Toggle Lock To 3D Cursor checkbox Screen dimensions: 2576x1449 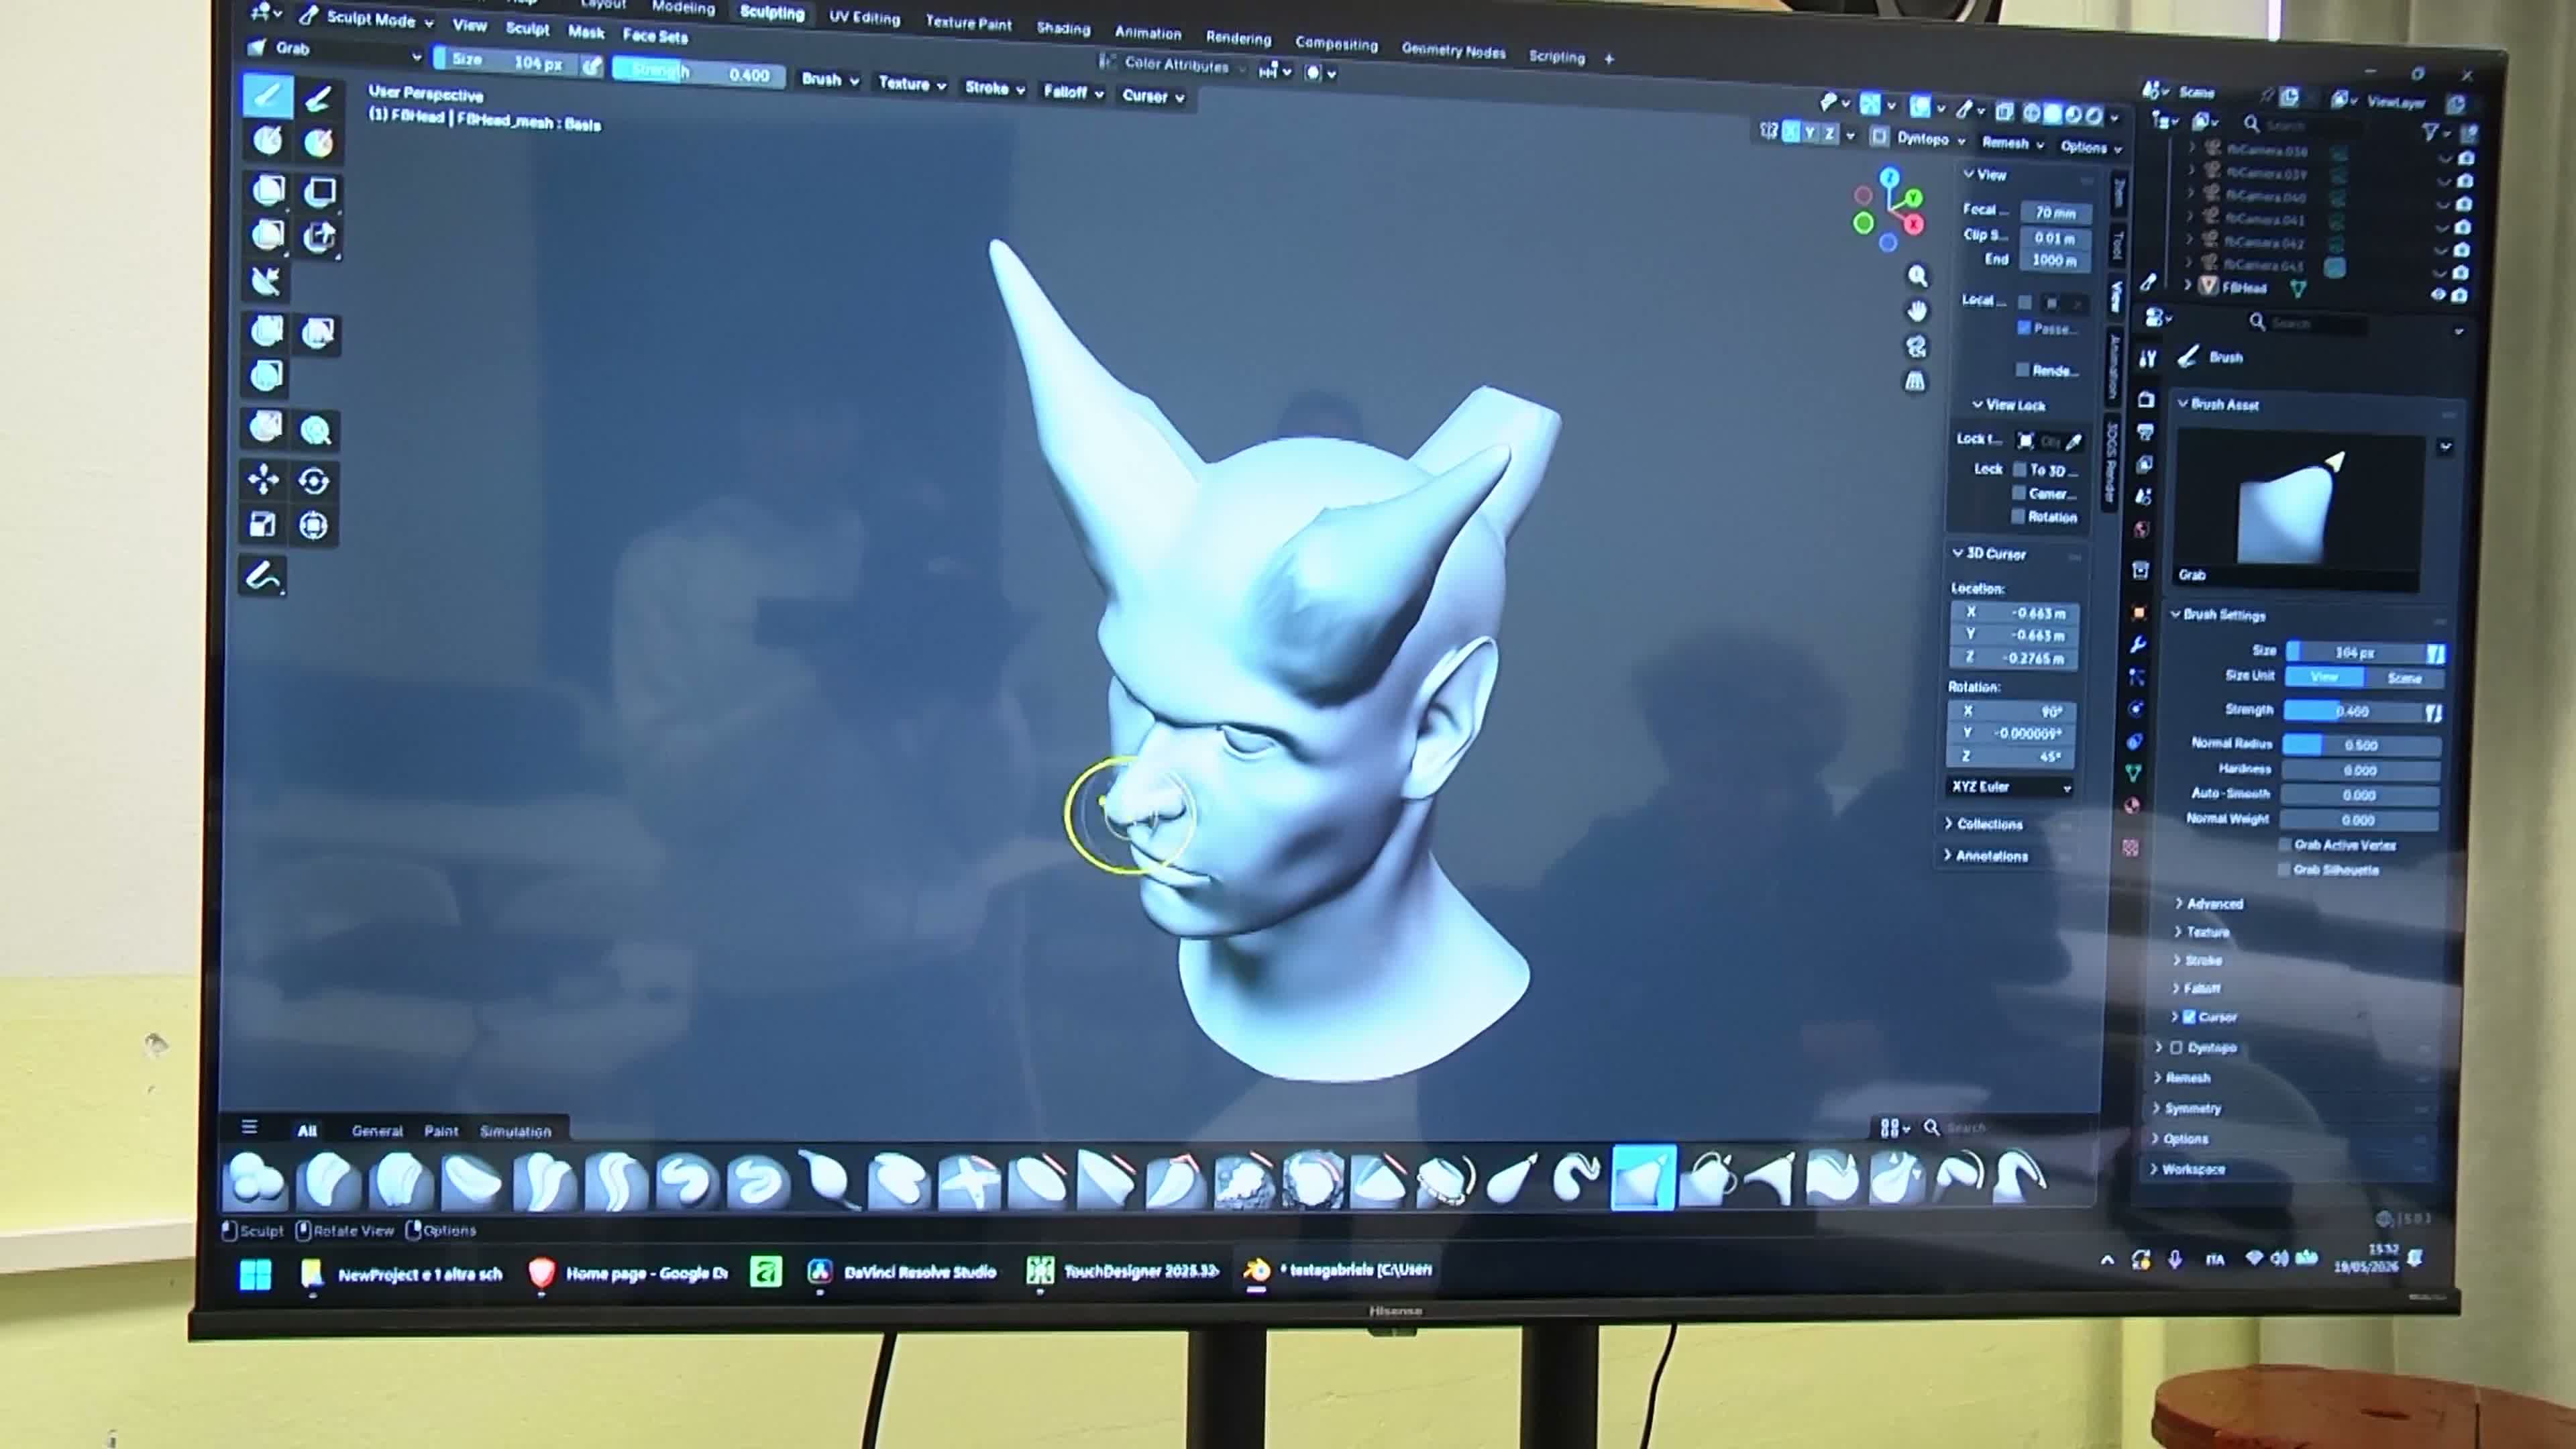[2019, 469]
